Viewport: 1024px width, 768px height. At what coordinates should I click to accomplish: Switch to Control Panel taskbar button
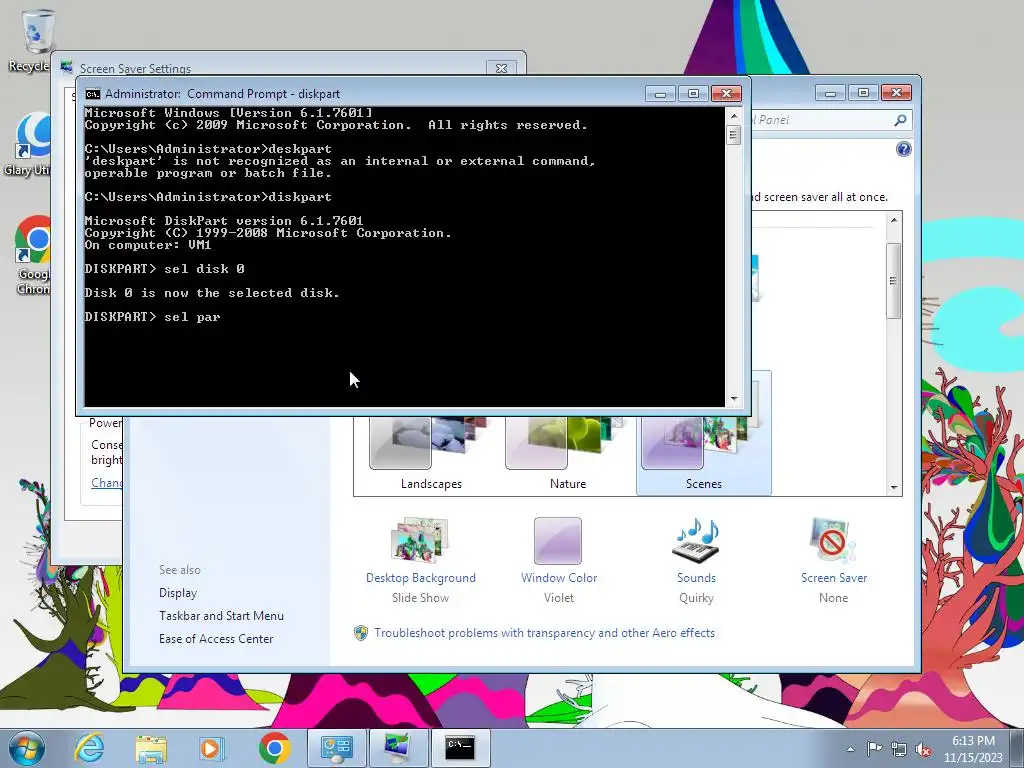click(x=336, y=748)
